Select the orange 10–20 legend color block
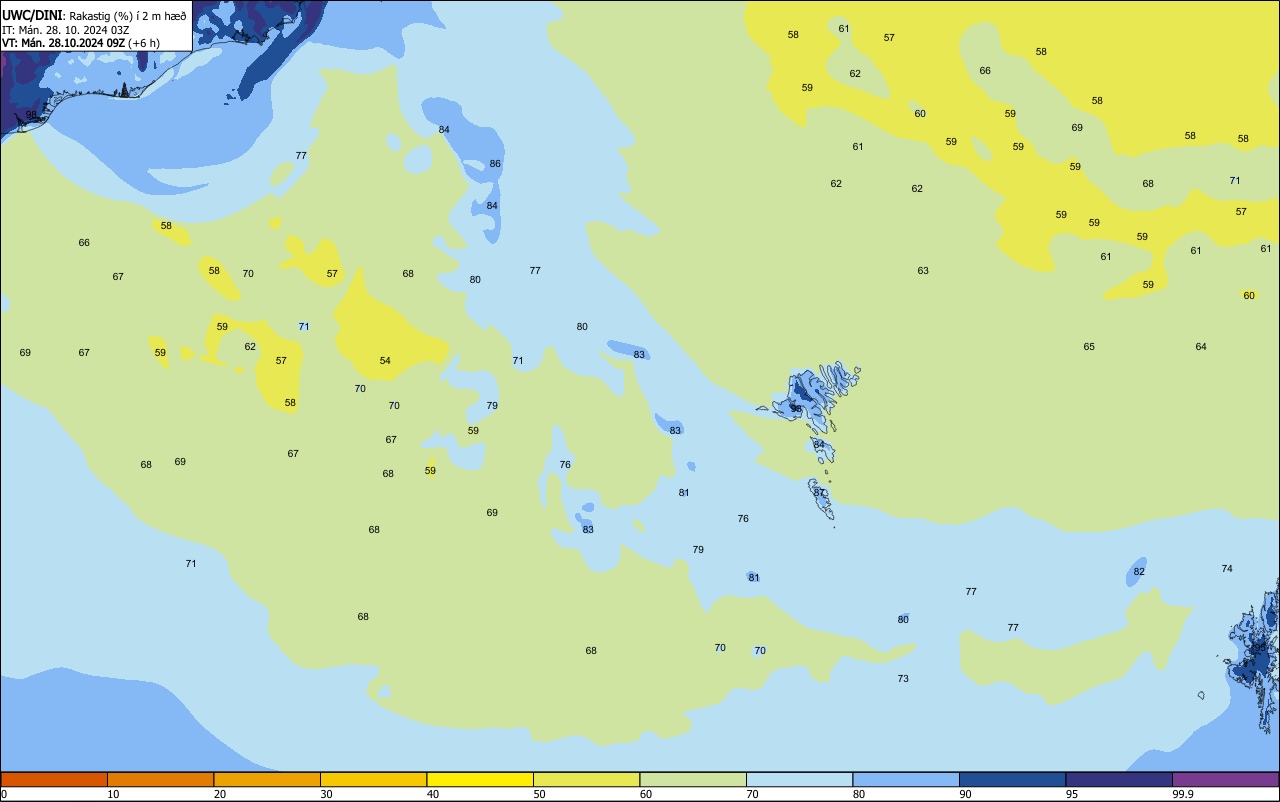 pyautogui.click(x=160, y=779)
